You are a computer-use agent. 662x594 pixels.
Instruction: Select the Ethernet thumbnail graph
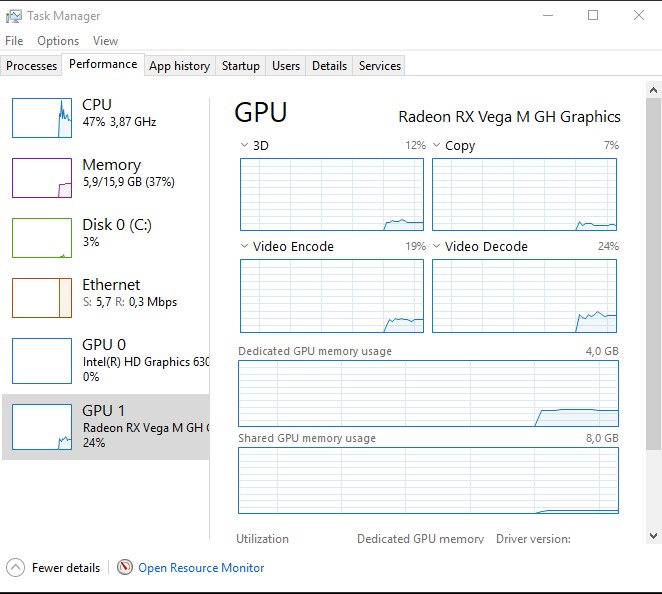[x=42, y=298]
